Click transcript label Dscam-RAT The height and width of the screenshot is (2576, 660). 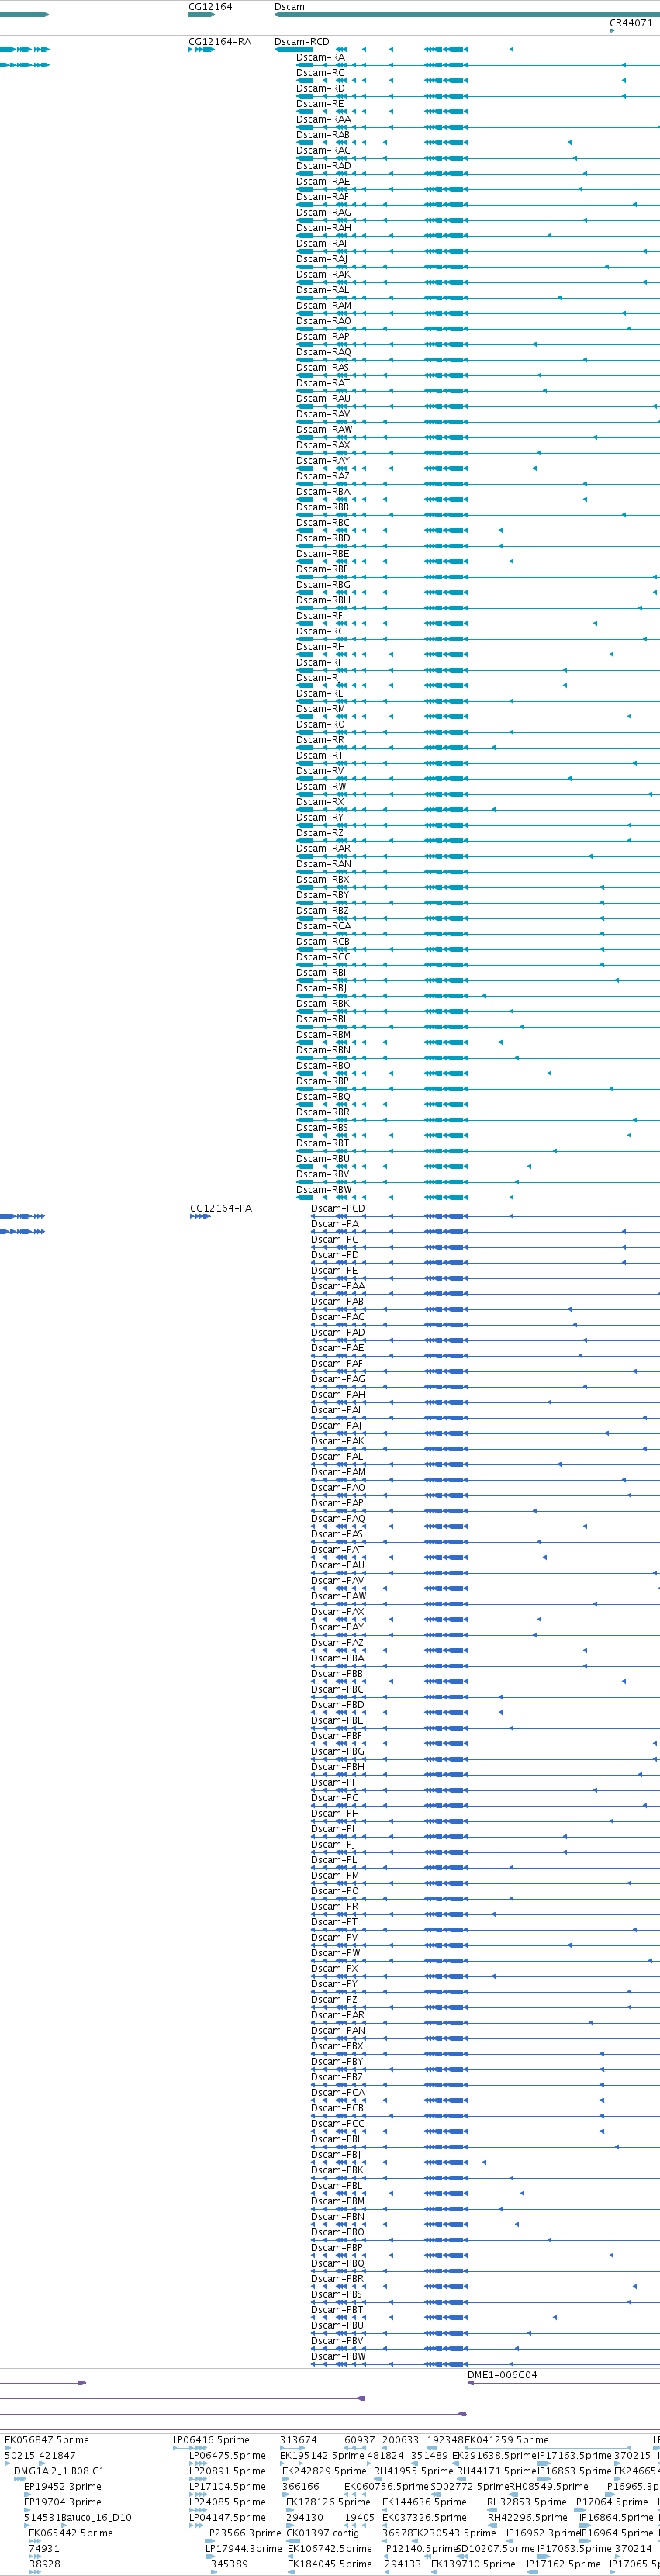pos(323,383)
